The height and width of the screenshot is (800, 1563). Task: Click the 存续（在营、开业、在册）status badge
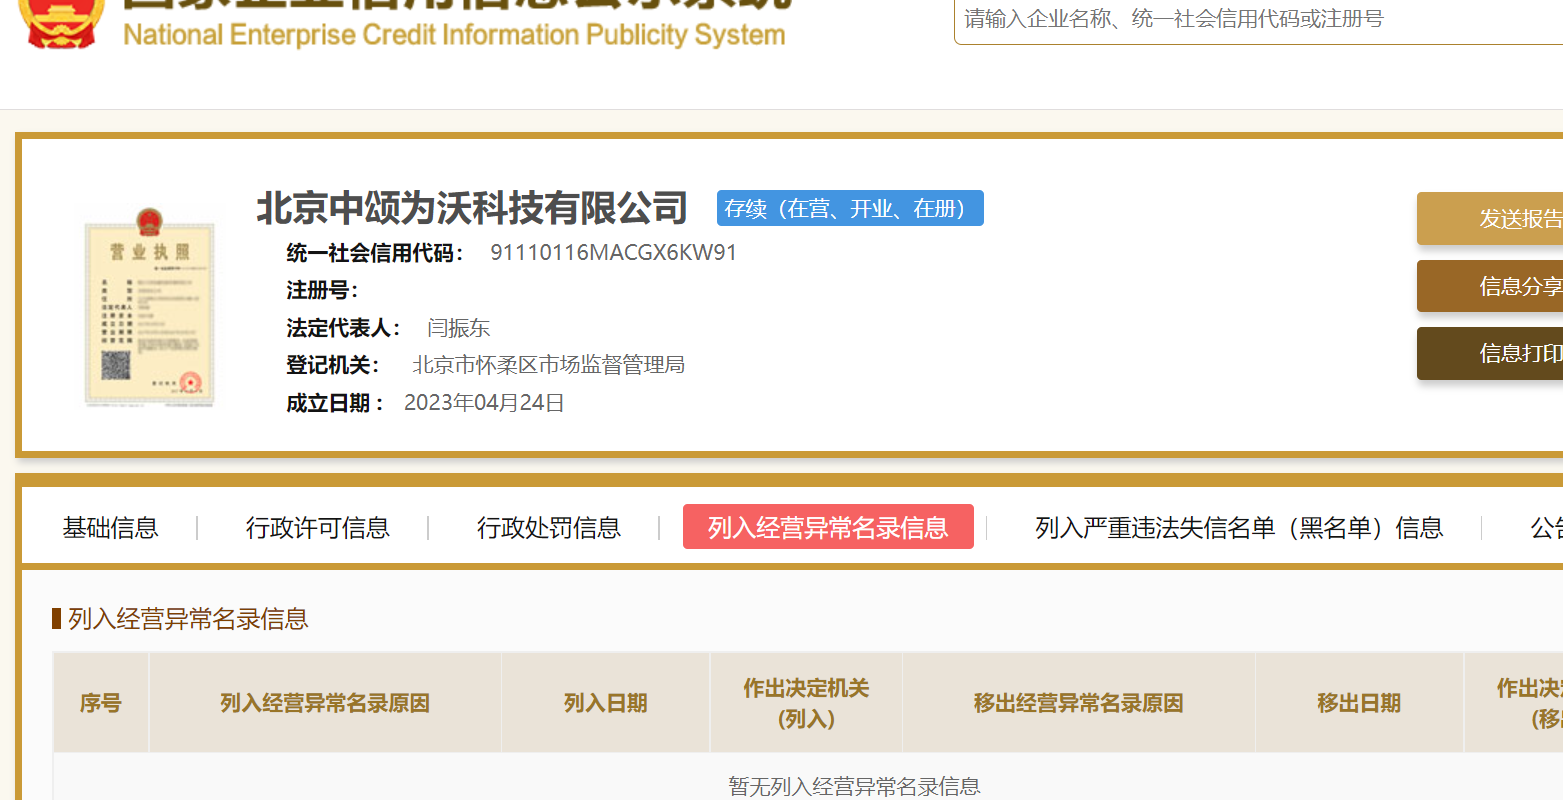click(x=850, y=208)
